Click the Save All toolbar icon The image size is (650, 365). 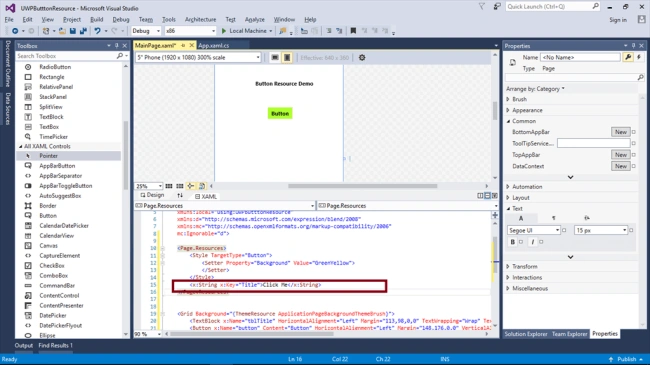pos(83,31)
